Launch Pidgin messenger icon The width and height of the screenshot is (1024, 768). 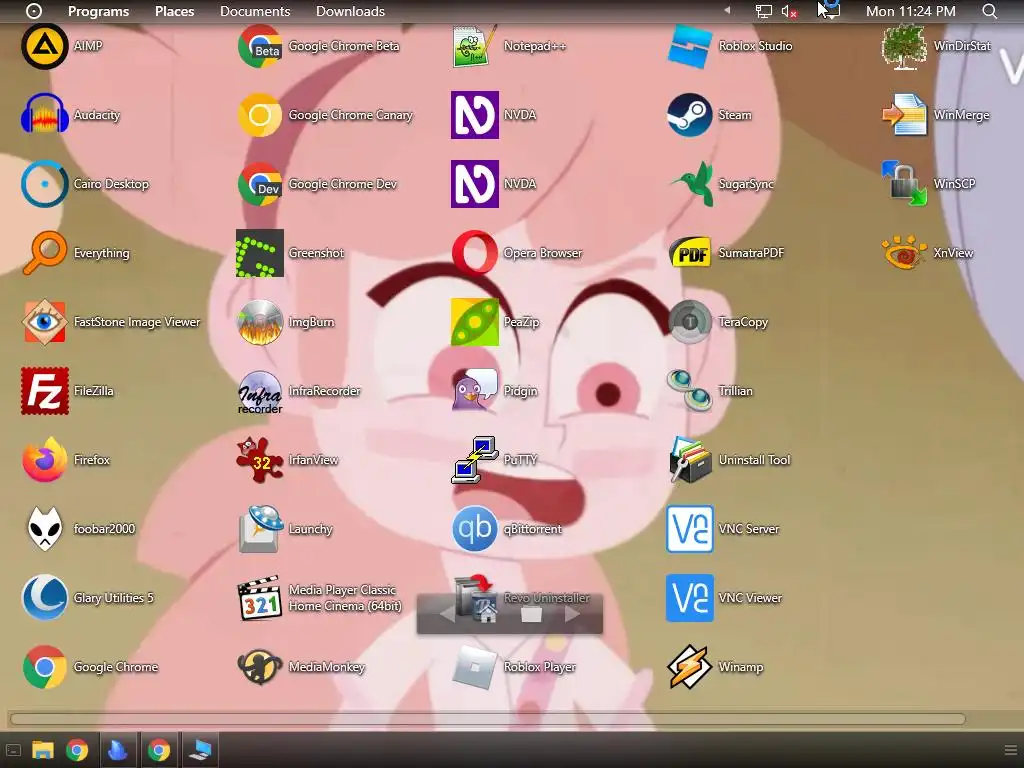475,391
